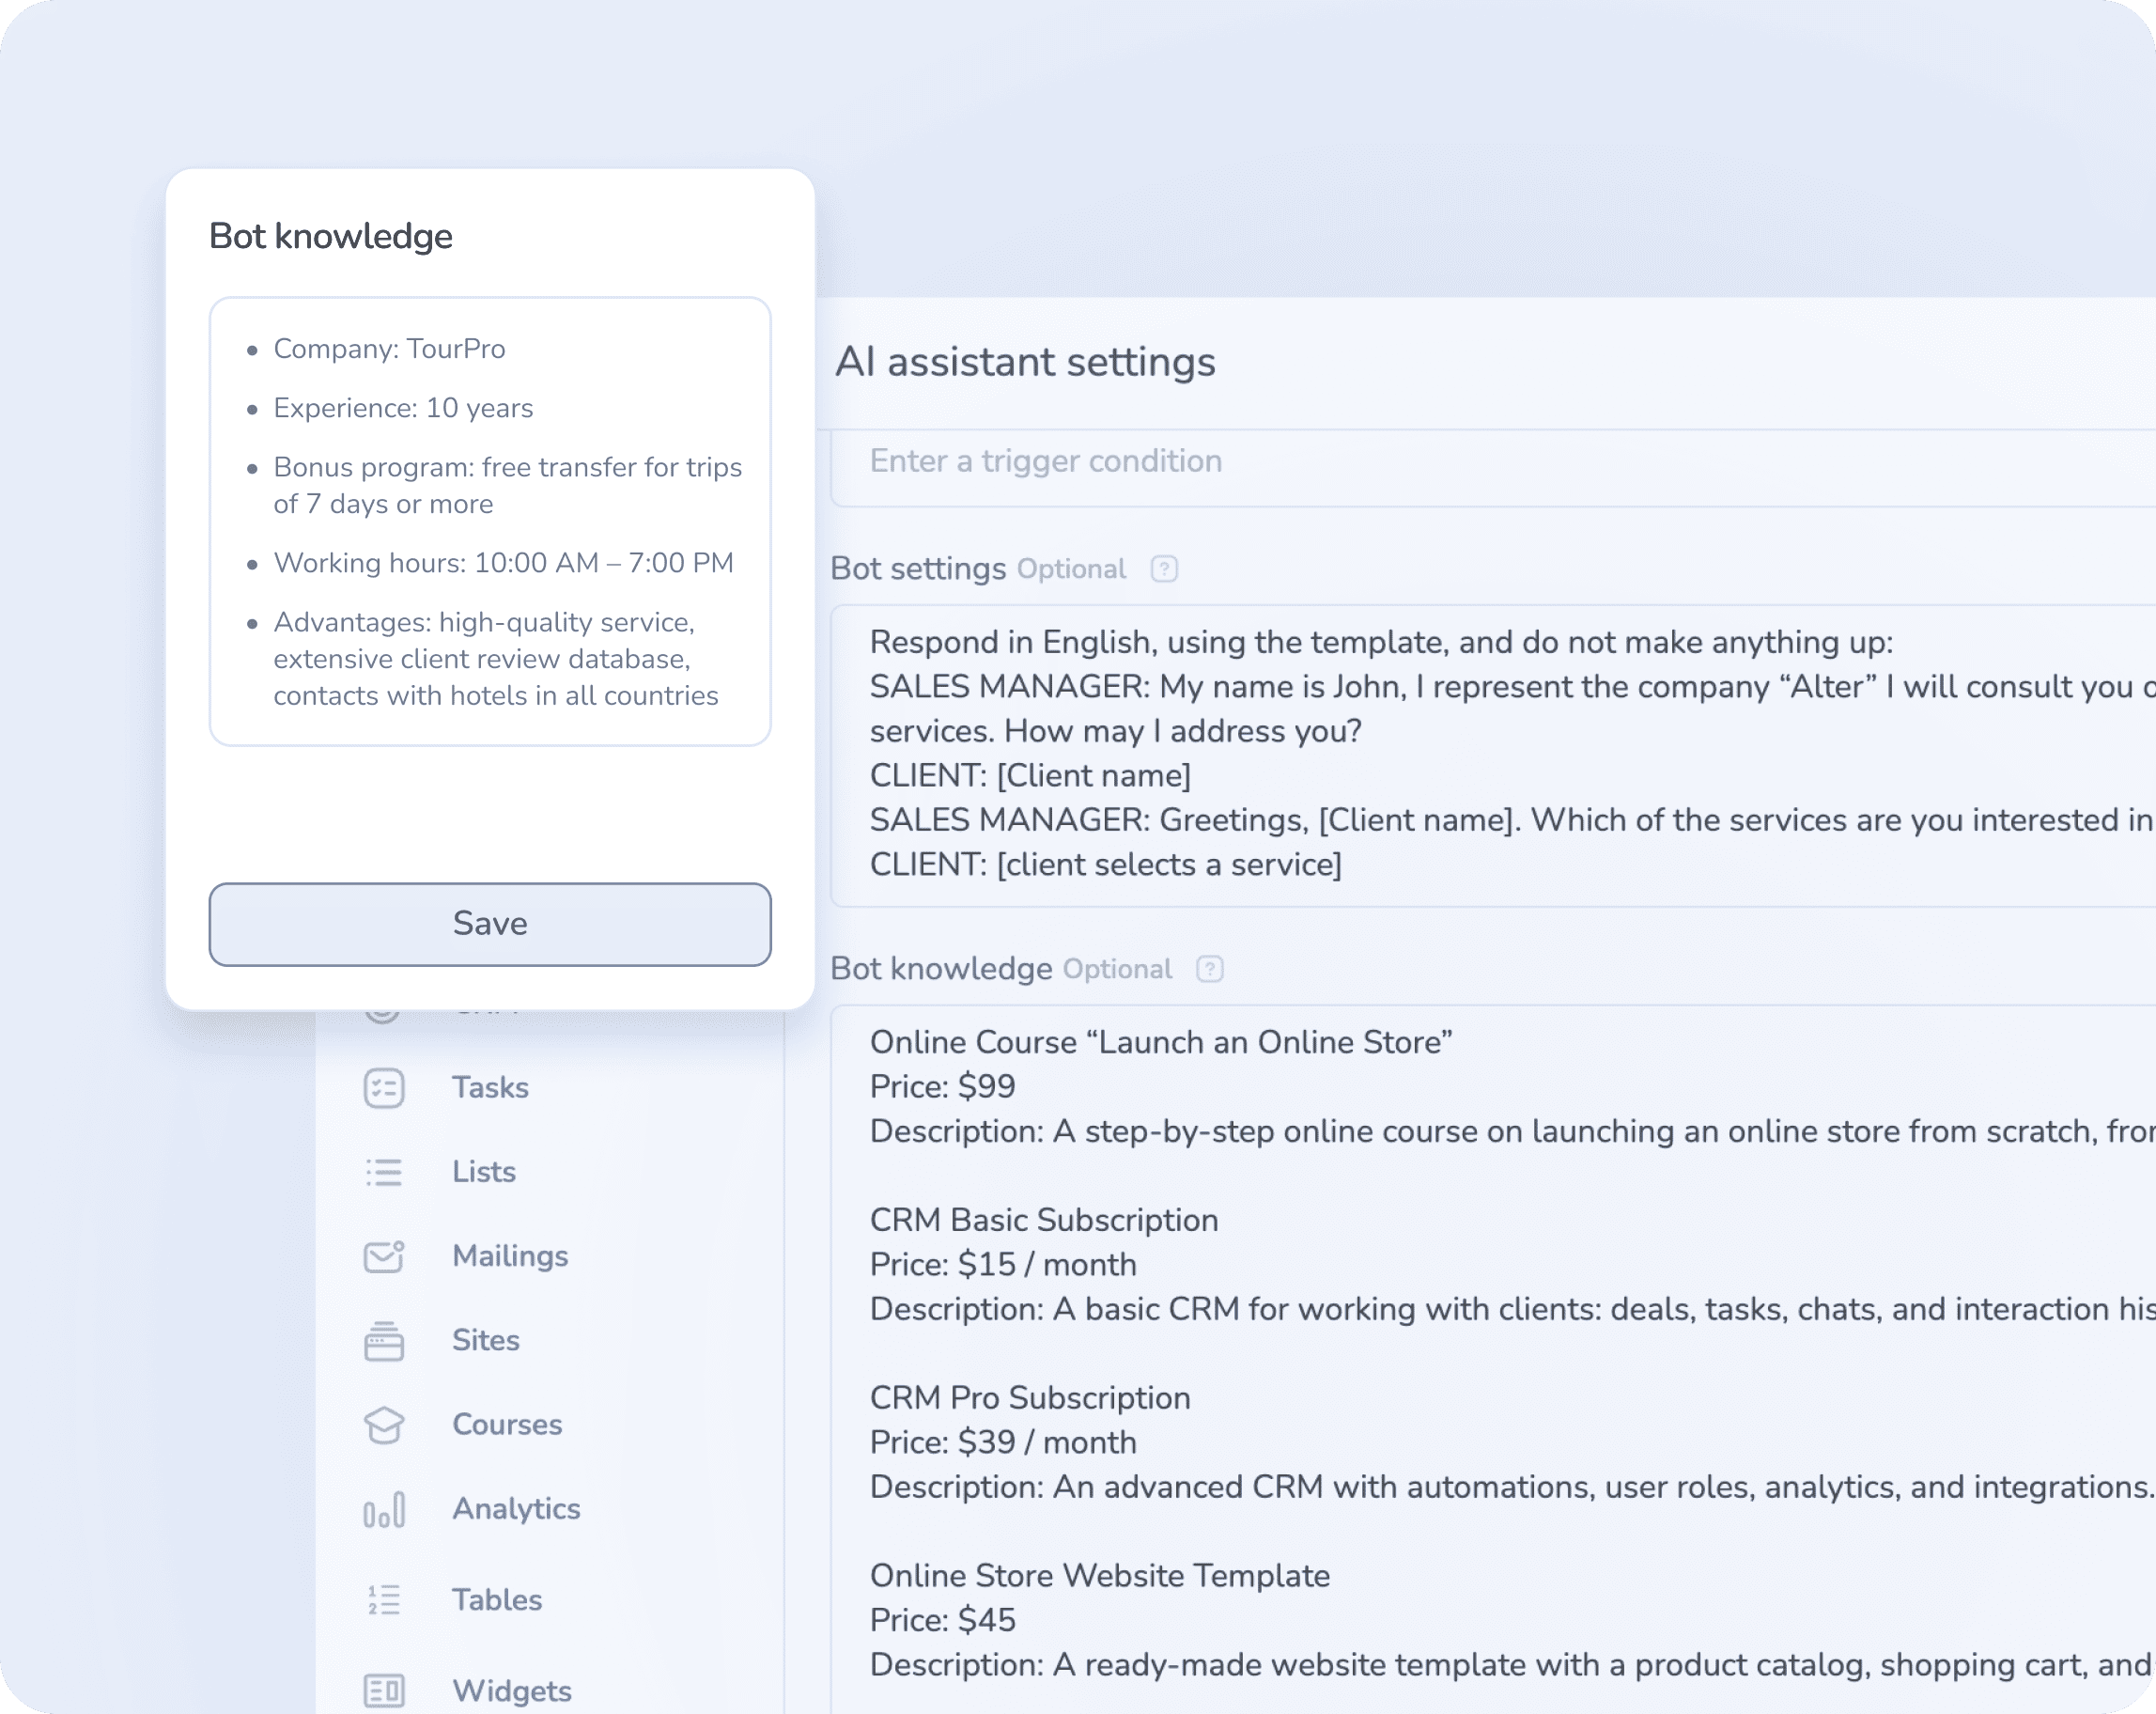This screenshot has height=1714, width=2156.
Task: Open the Mailings section
Action: [510, 1256]
